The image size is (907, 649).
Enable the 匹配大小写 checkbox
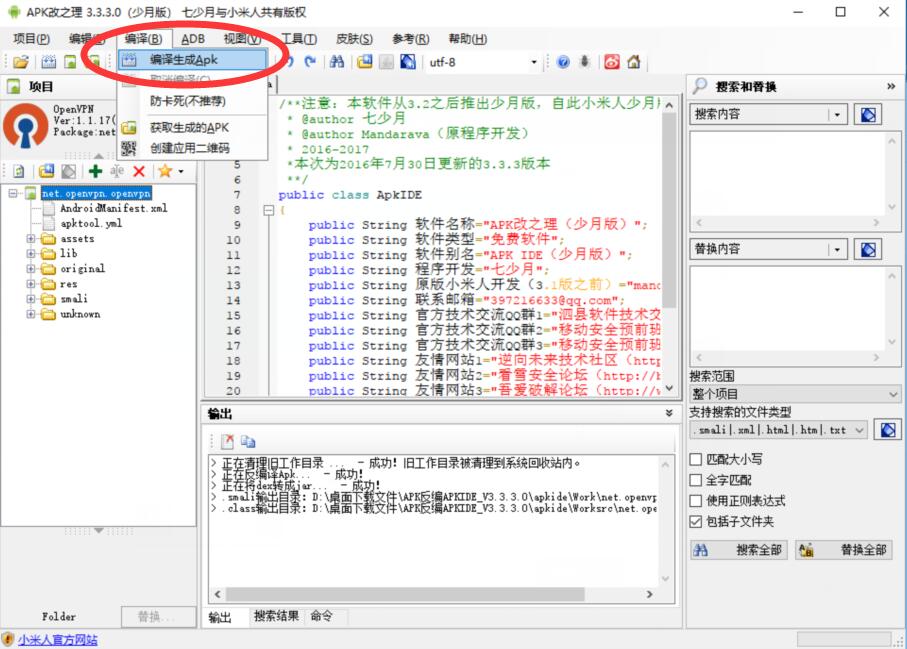point(696,460)
